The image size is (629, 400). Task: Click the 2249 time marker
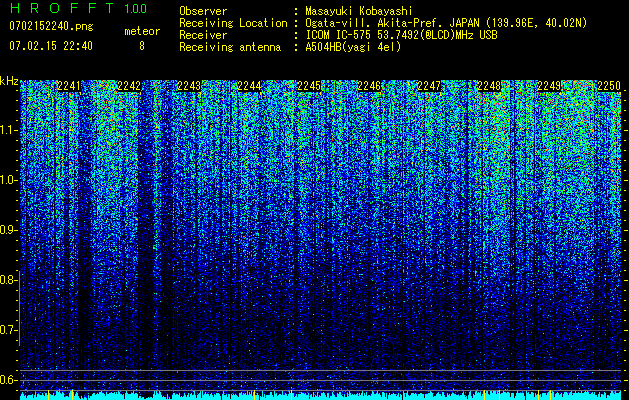click(549, 86)
